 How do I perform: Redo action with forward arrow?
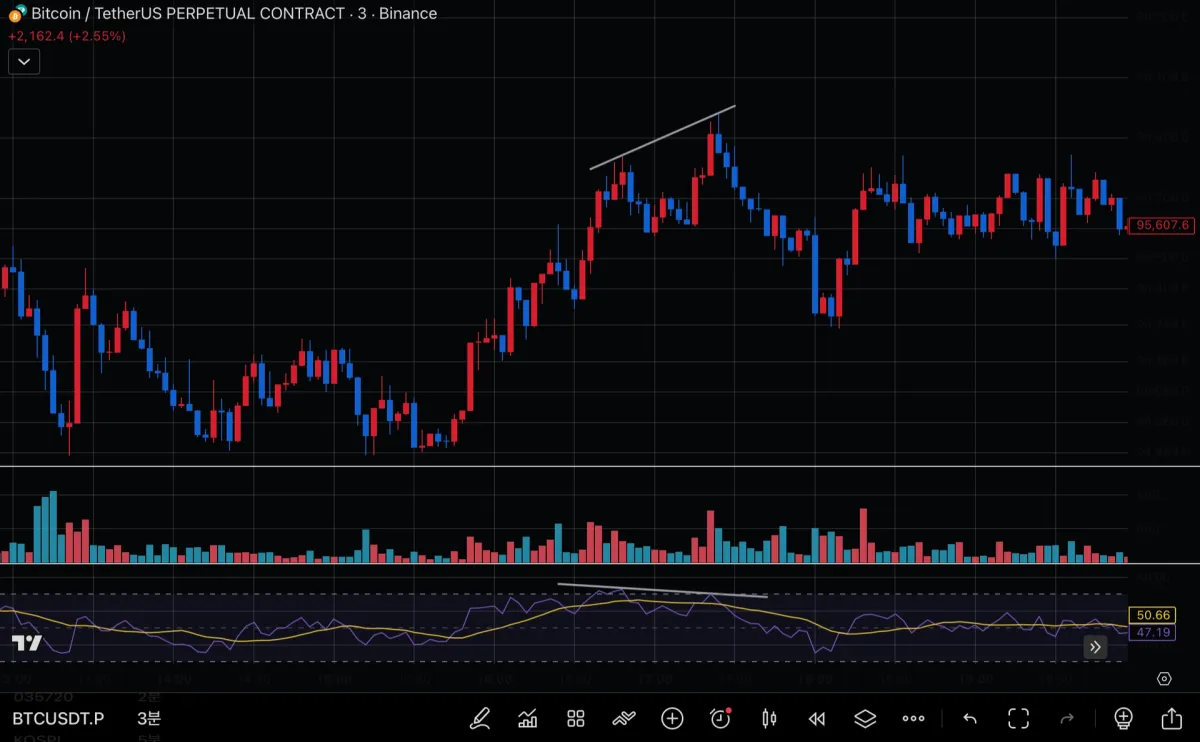coord(1067,718)
